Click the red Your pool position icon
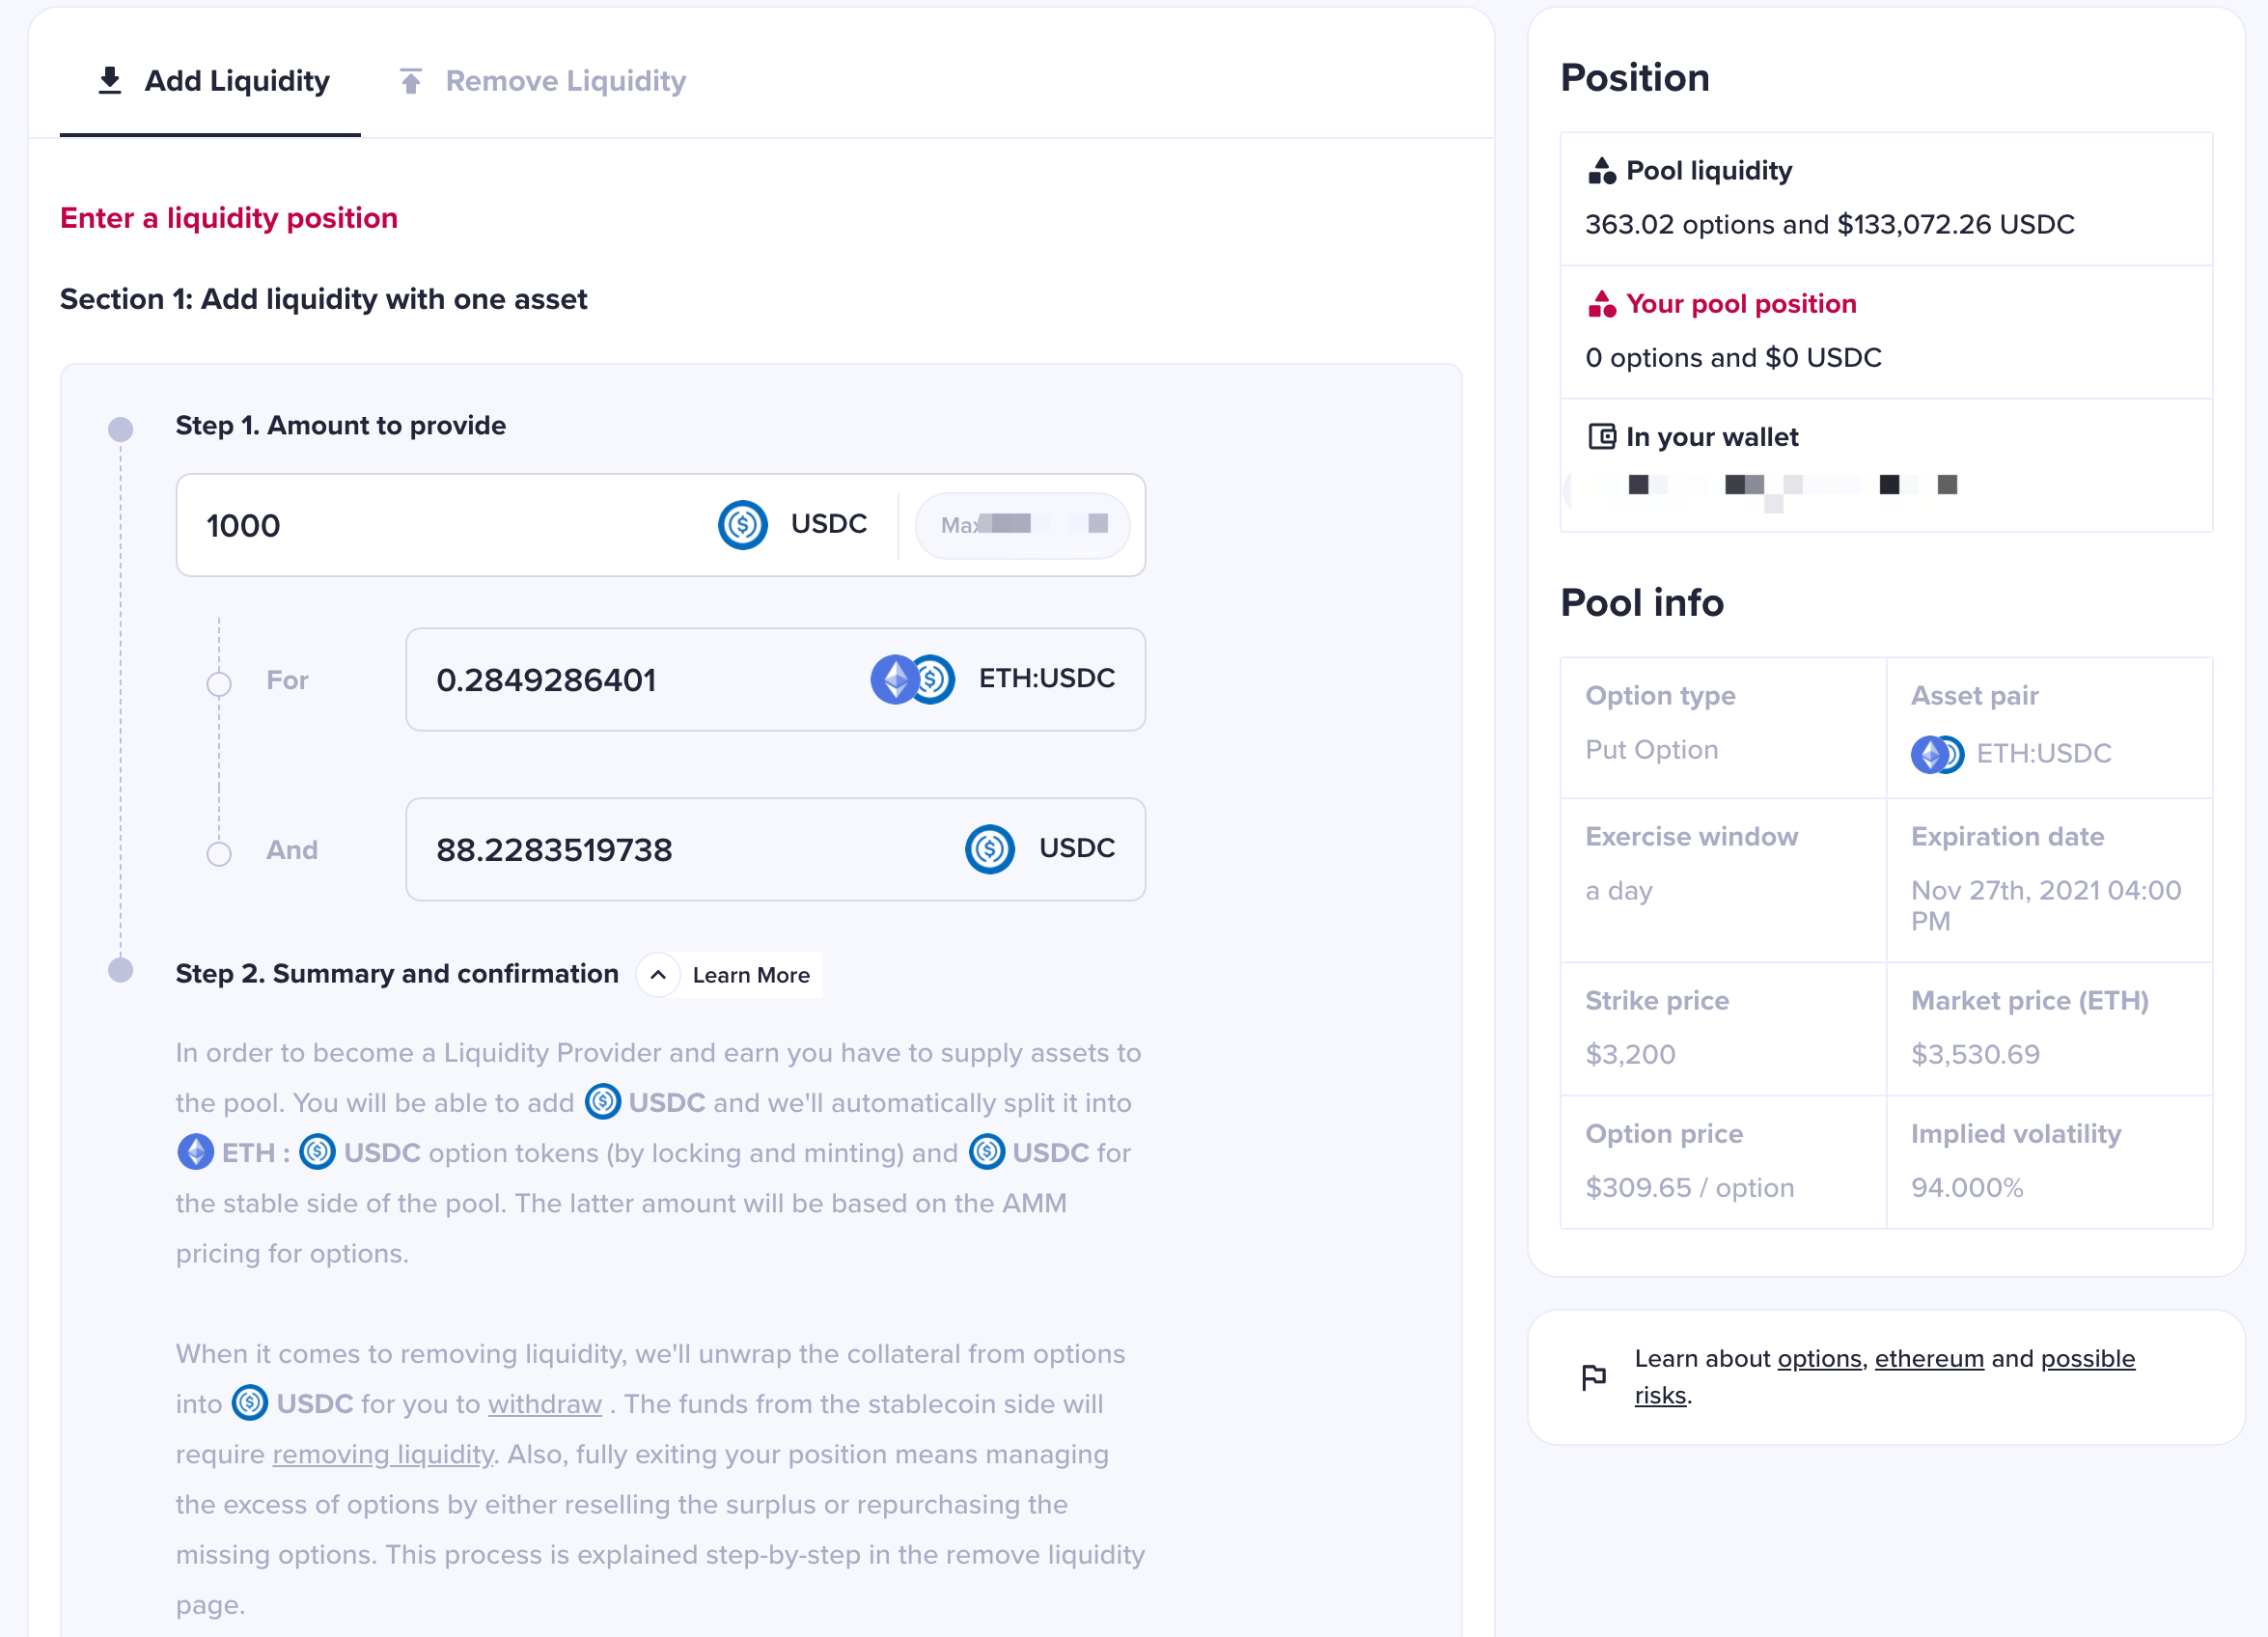Image resolution: width=2268 pixels, height=1637 pixels. click(1601, 304)
